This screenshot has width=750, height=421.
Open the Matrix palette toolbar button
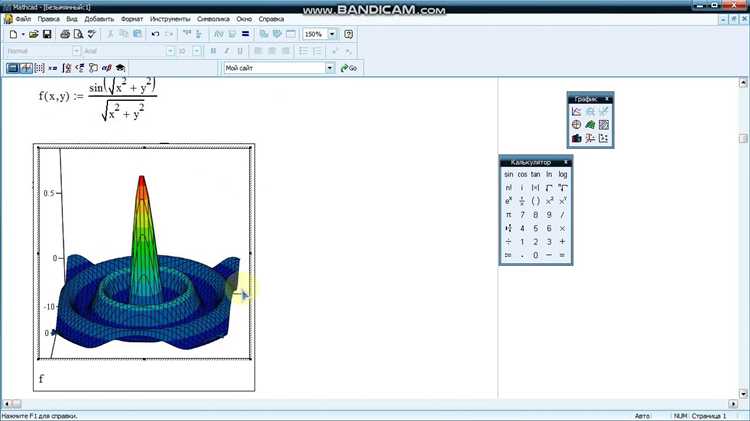[x=40, y=68]
